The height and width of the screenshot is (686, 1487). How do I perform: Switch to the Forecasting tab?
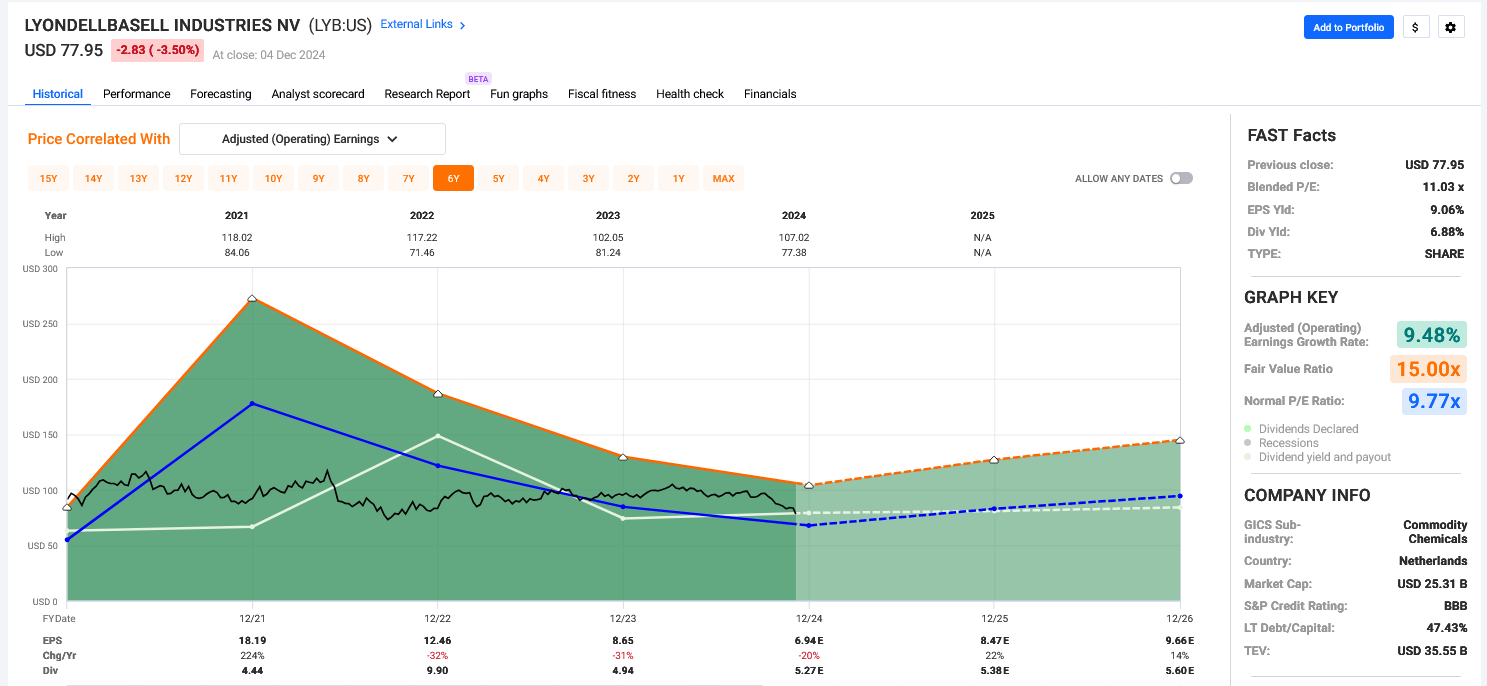(x=220, y=93)
